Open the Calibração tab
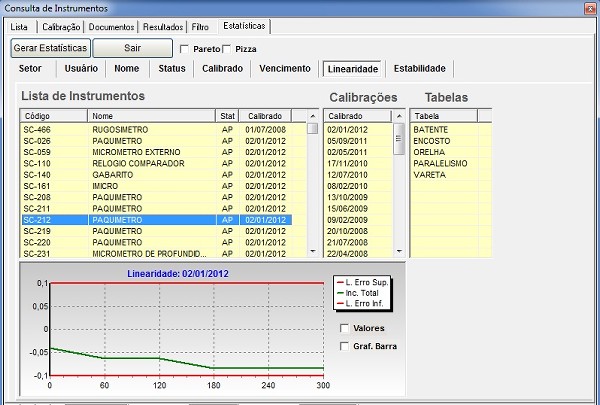 (x=61, y=27)
